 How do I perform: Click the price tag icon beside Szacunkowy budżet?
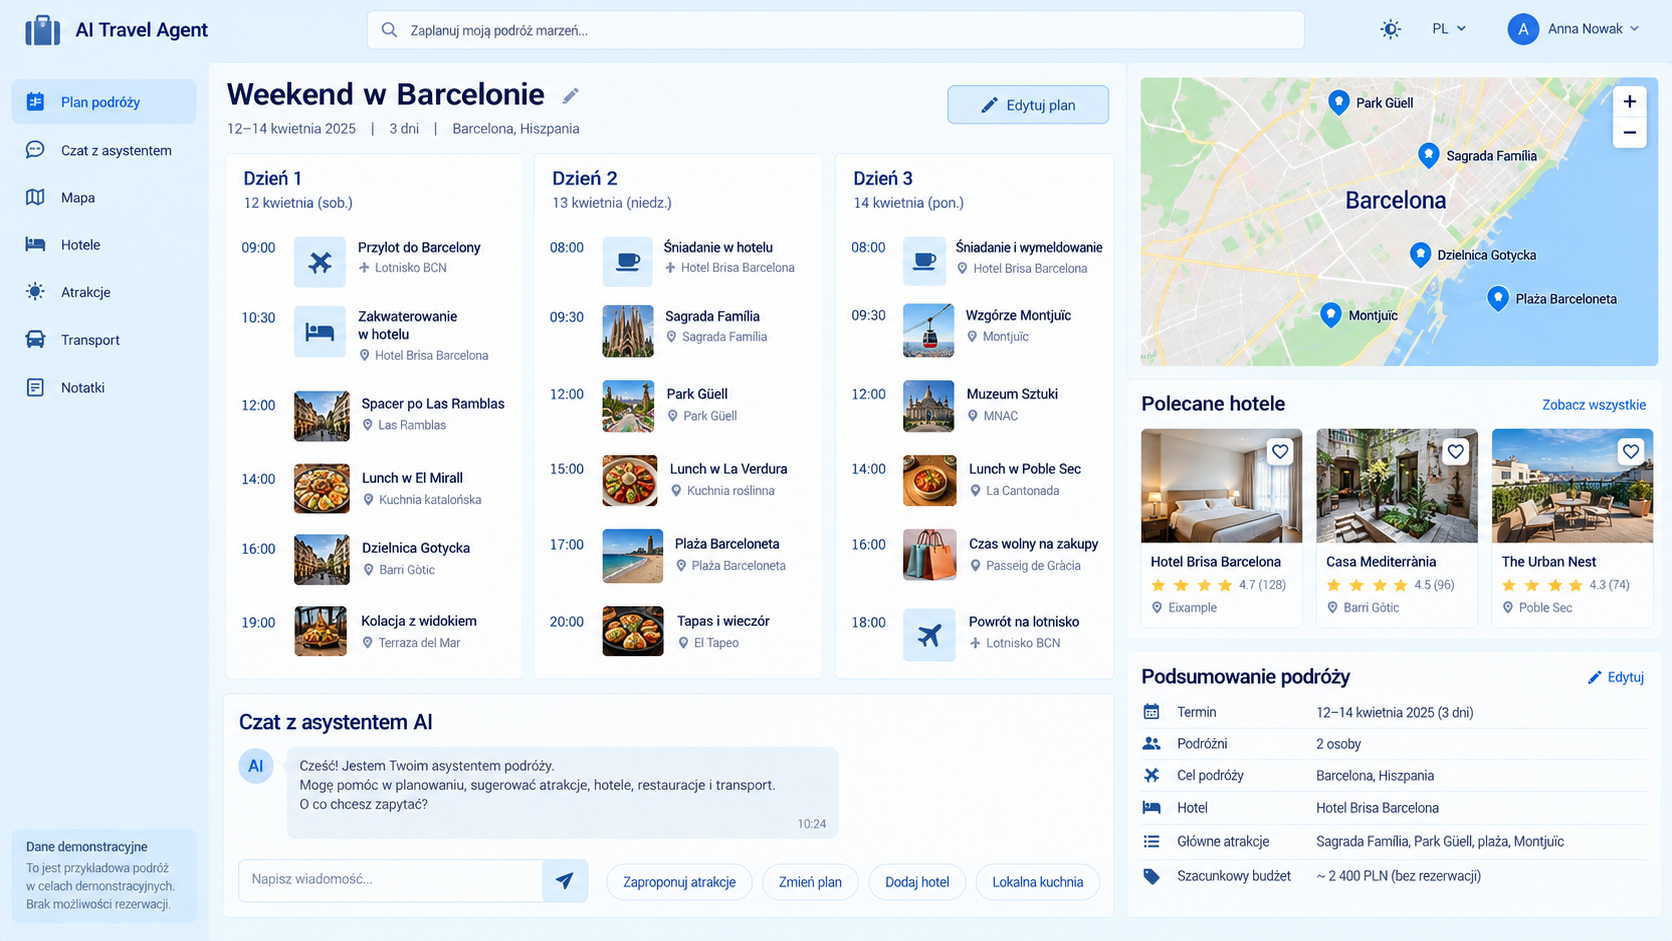(1151, 876)
